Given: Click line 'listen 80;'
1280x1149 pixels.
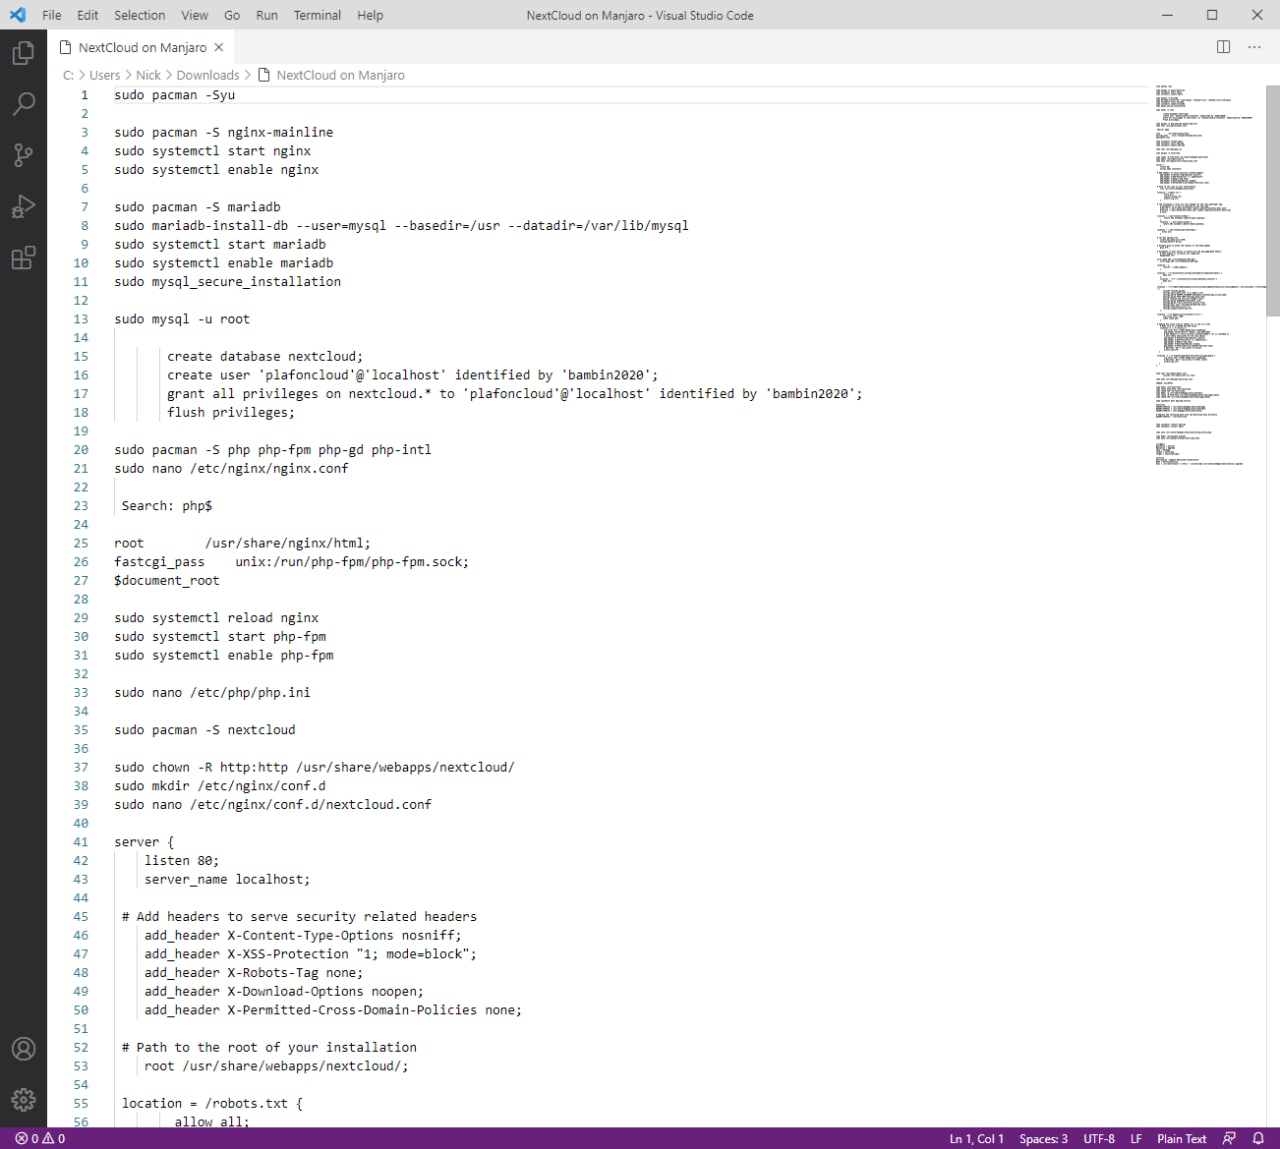Looking at the screenshot, I should coord(181,860).
